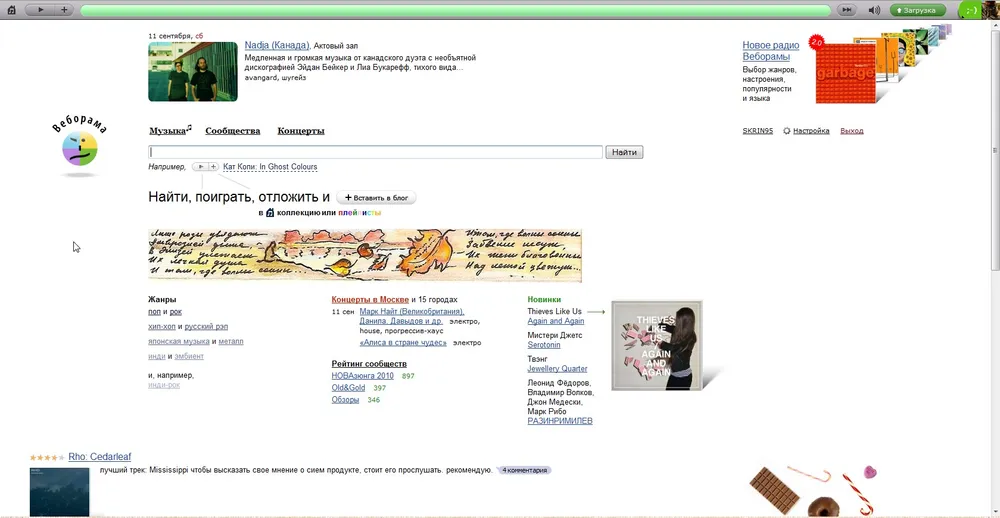Click the Веборама smiley logo
Viewport: 1000px width, 518px height.
pos(80,149)
